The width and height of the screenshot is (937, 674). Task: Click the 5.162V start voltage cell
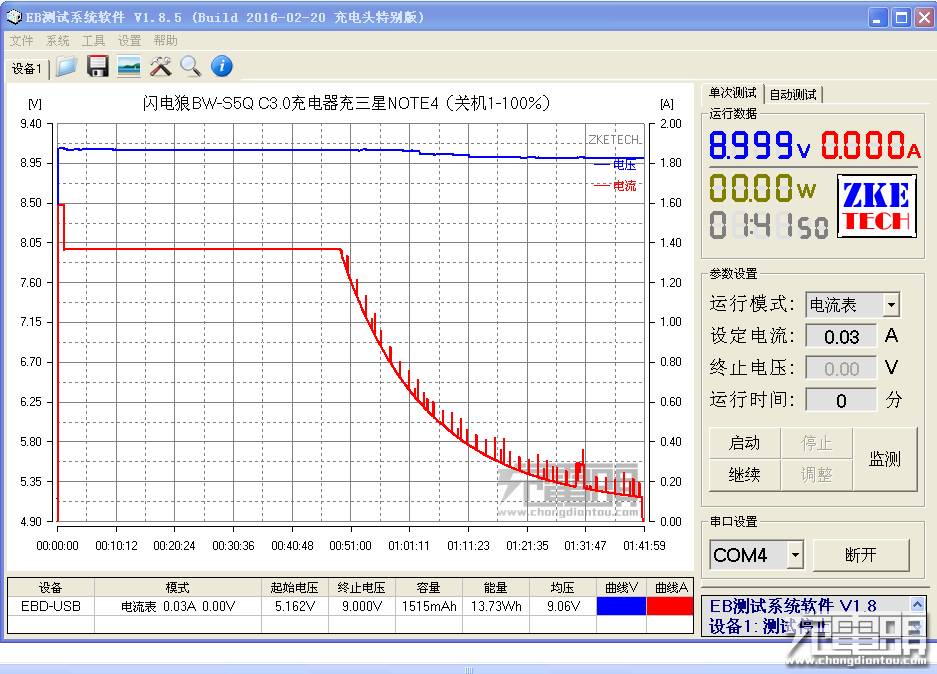(295, 606)
